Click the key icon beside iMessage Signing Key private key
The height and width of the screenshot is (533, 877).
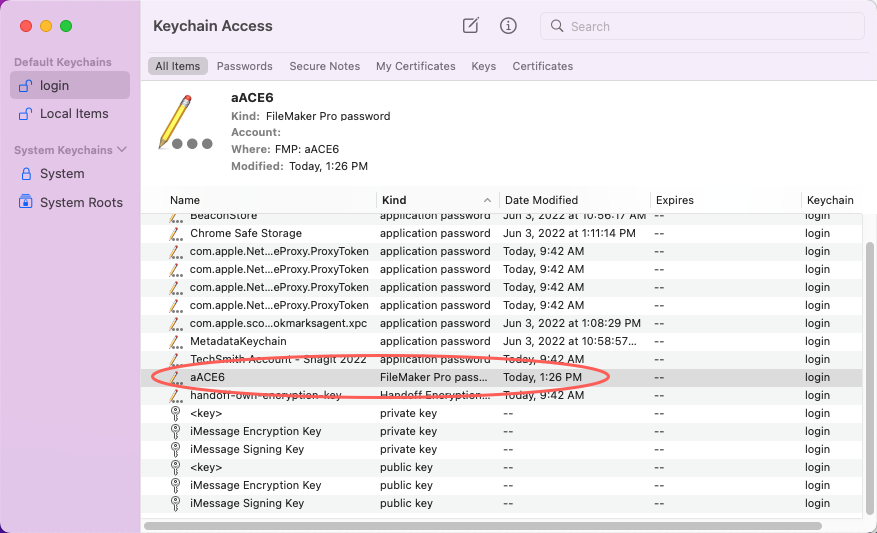click(x=176, y=450)
